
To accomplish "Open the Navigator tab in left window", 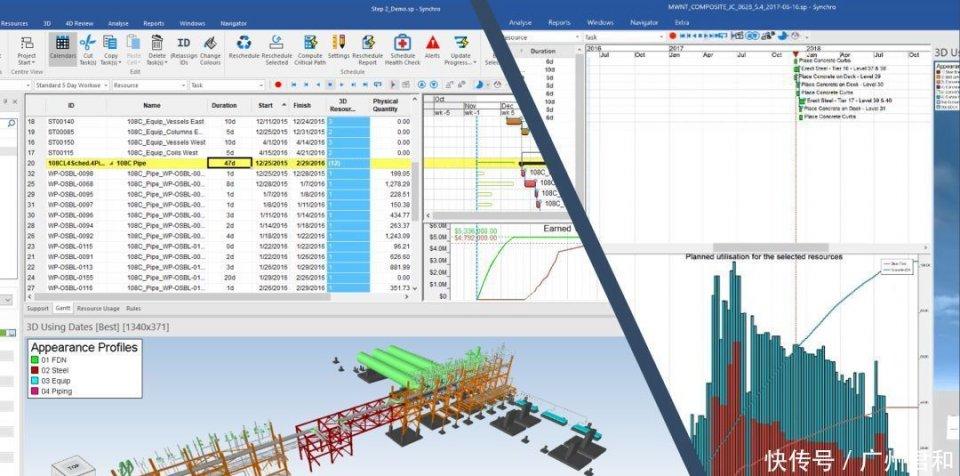I will pyautogui.click(x=233, y=23).
